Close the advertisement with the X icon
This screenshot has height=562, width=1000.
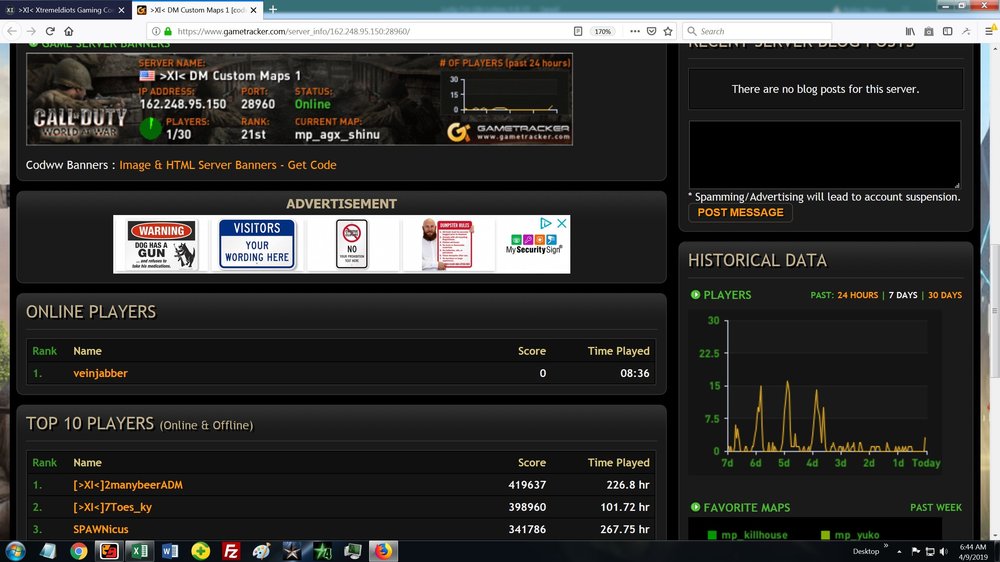click(x=562, y=224)
